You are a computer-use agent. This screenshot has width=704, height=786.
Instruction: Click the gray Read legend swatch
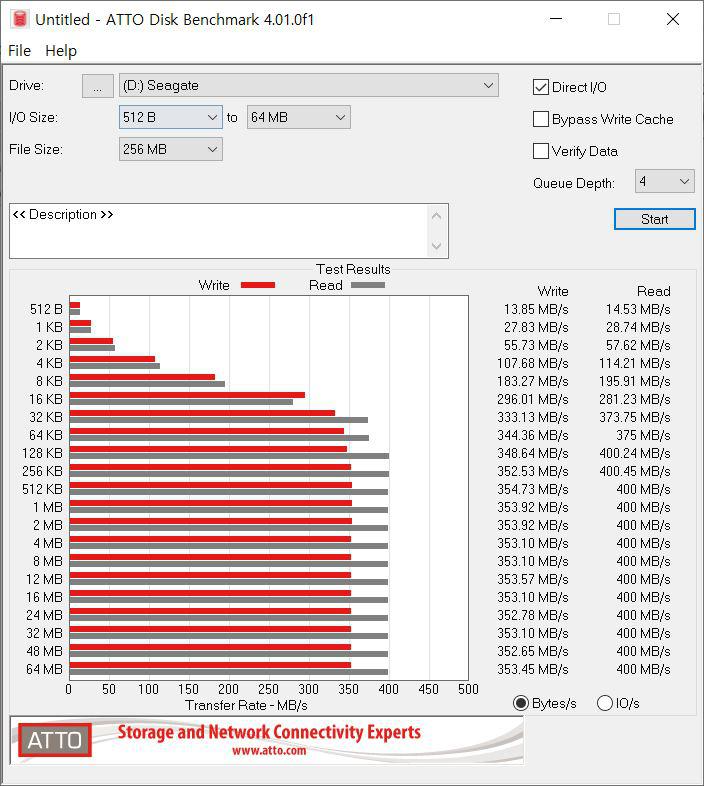[x=368, y=285]
